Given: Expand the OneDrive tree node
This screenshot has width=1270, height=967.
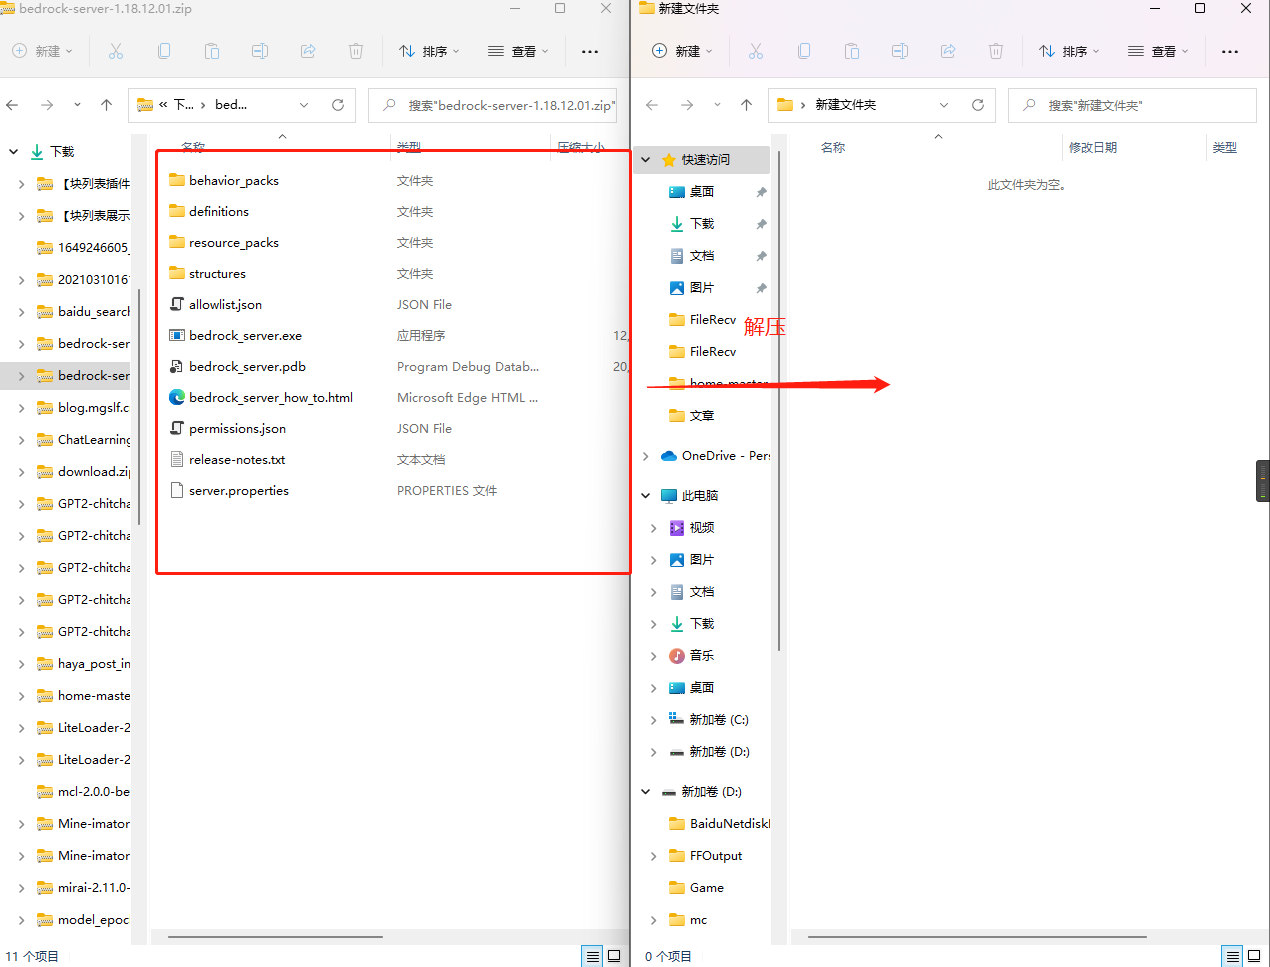Looking at the screenshot, I should [x=646, y=456].
